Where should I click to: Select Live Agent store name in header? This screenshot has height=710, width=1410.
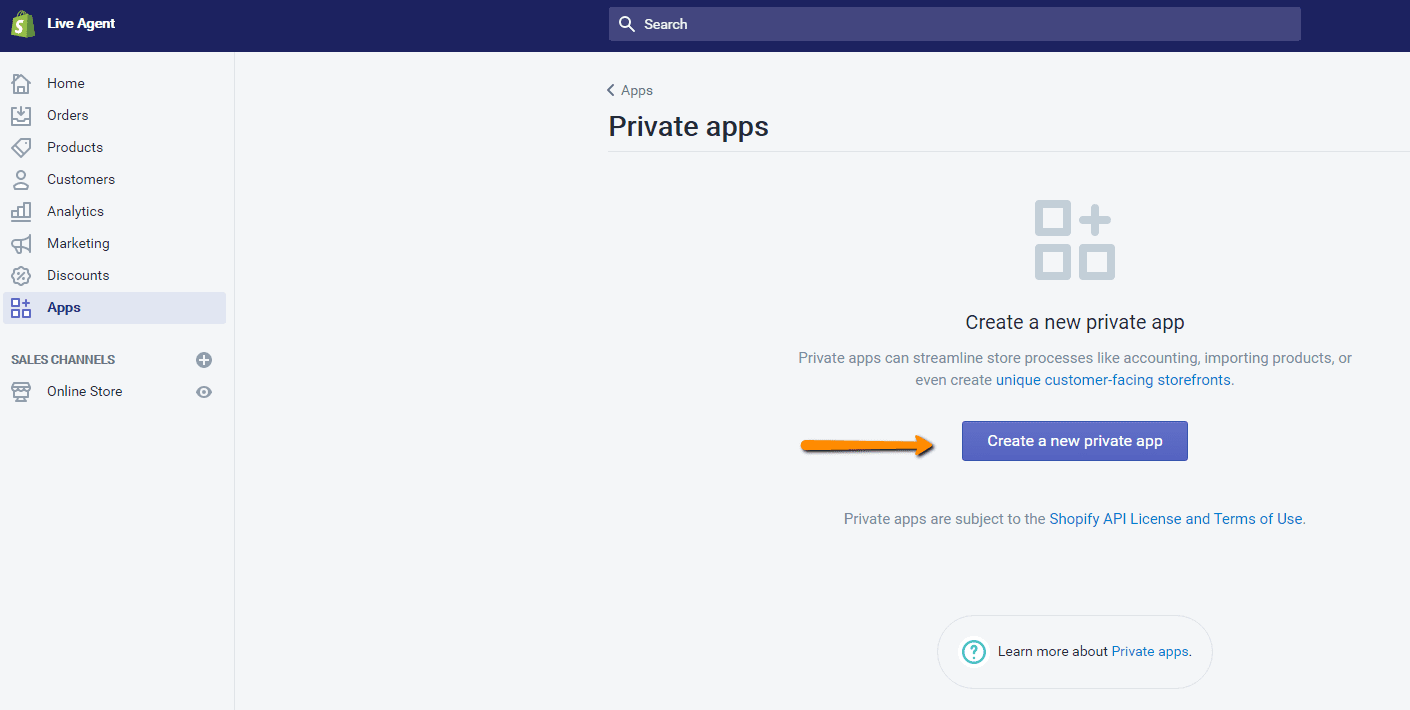[x=80, y=23]
